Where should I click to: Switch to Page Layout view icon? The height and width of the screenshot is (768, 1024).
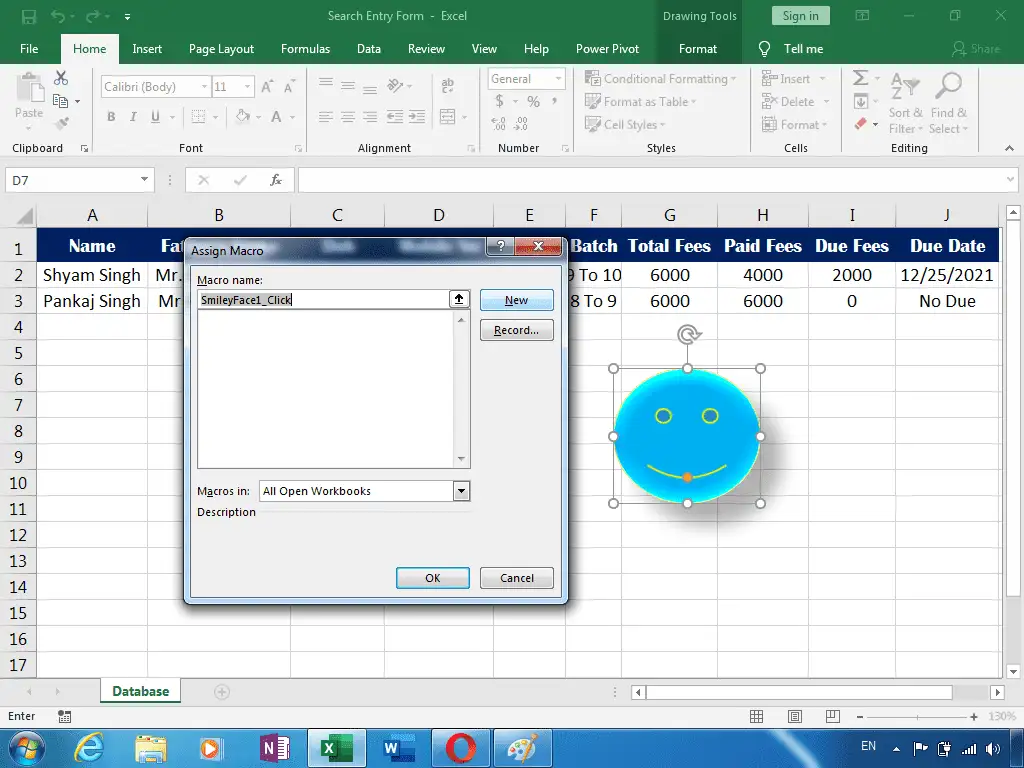coord(795,716)
